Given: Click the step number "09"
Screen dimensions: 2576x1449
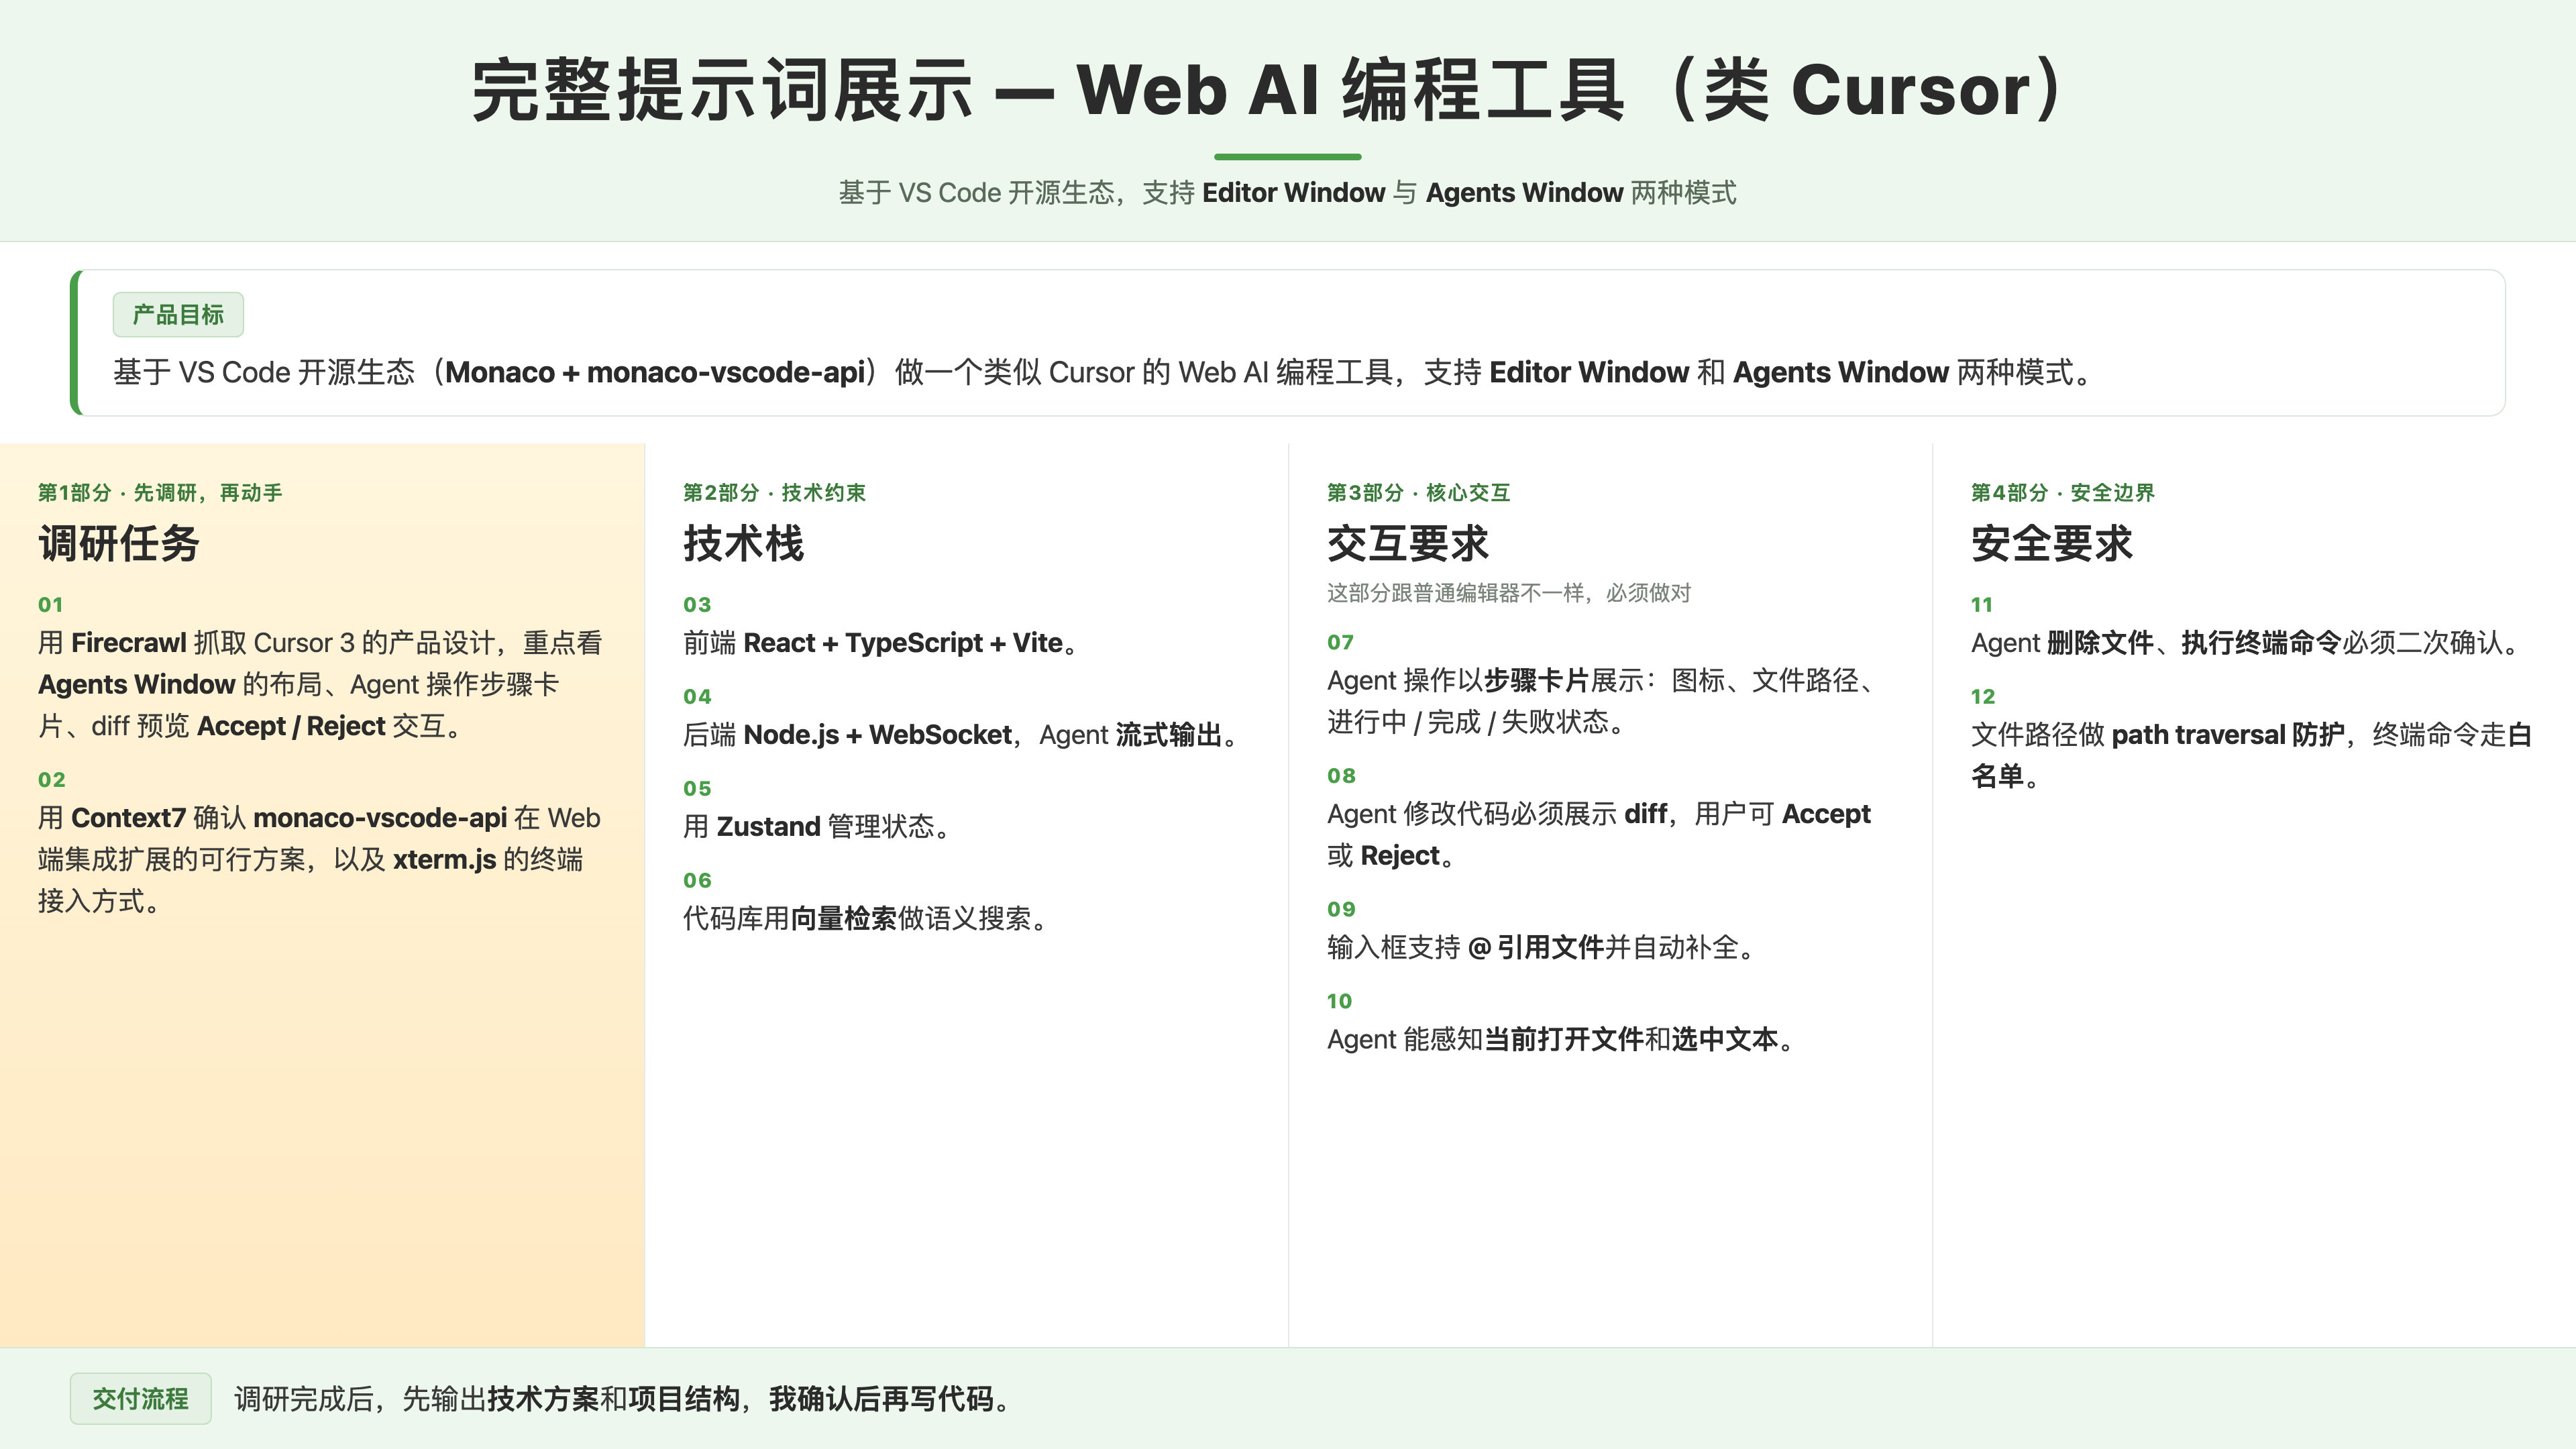Looking at the screenshot, I should tap(1341, 909).
